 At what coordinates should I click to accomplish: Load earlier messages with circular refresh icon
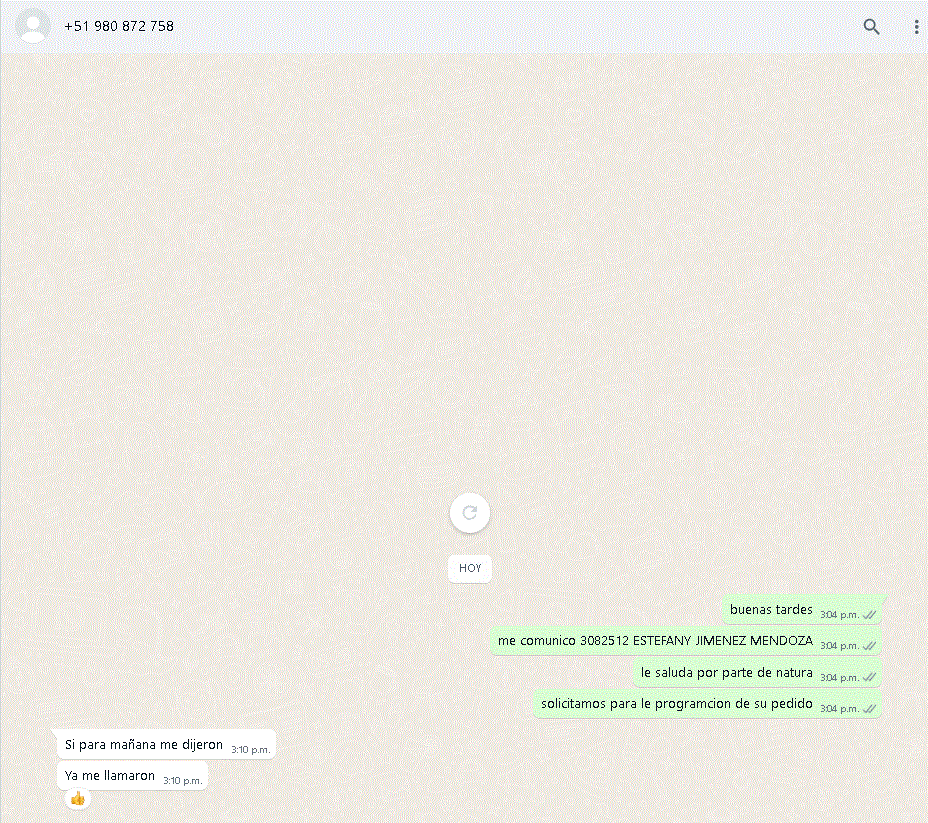tap(470, 513)
